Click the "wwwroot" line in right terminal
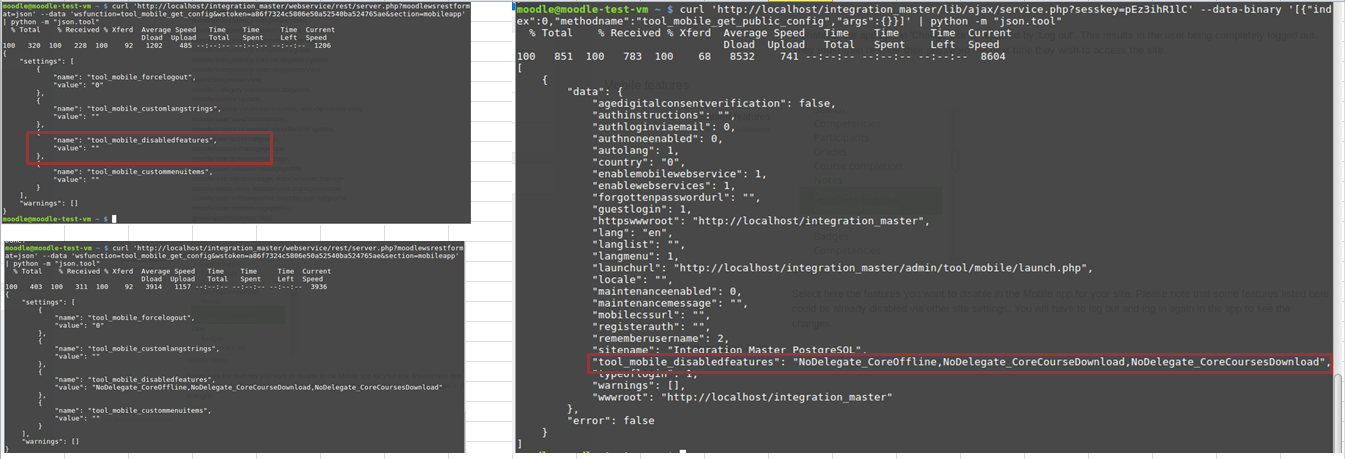The image size is (1345, 459). click(740, 396)
